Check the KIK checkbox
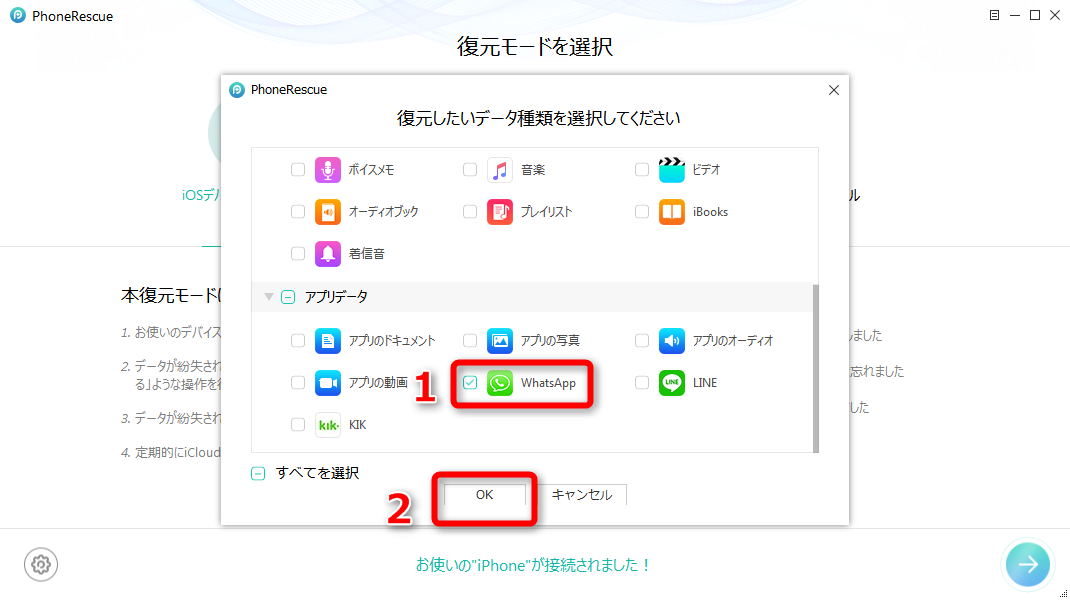The height and width of the screenshot is (600, 1070). pos(298,425)
